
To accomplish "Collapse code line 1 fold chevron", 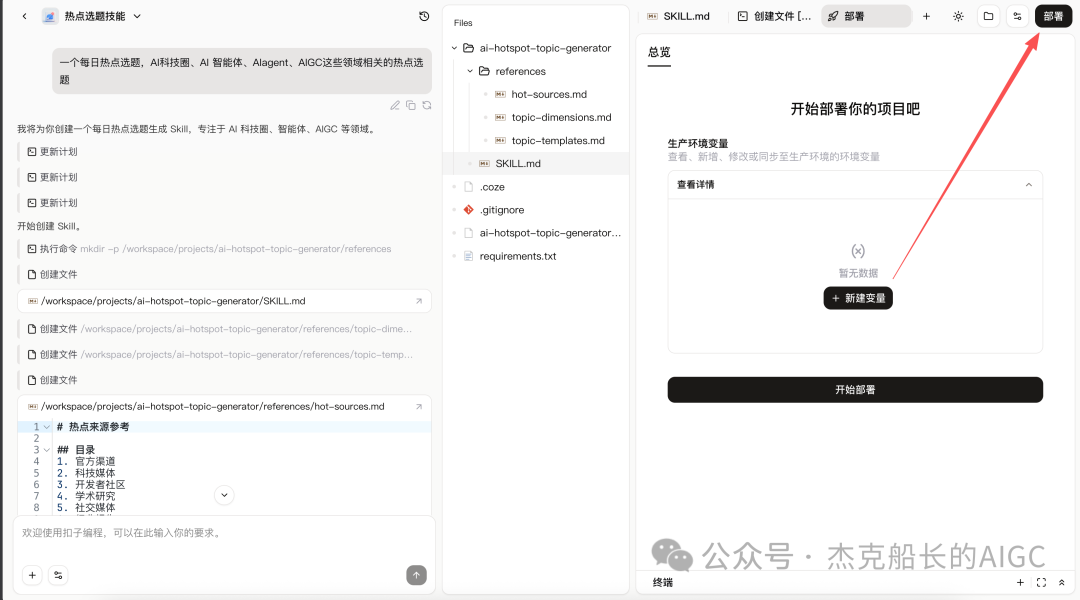I will tap(47, 427).
